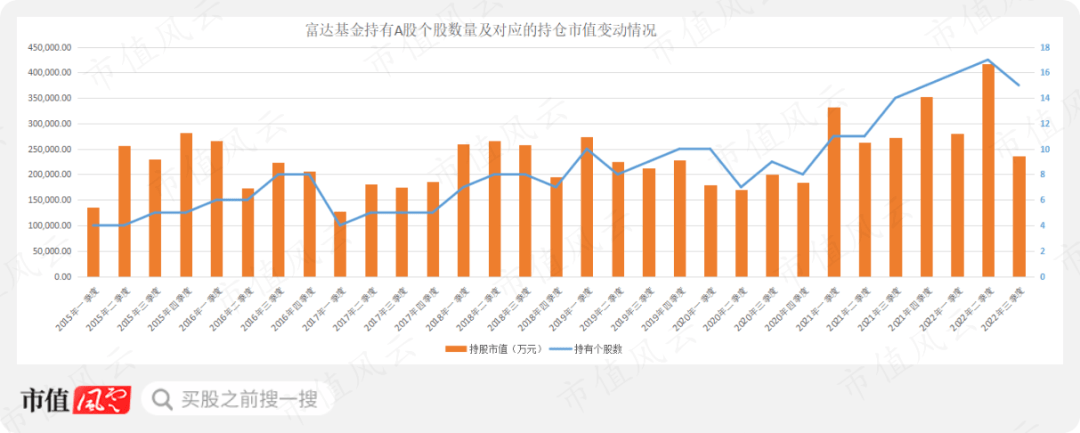Click the right axis value 6
The height and width of the screenshot is (433, 1080).
point(1043,200)
